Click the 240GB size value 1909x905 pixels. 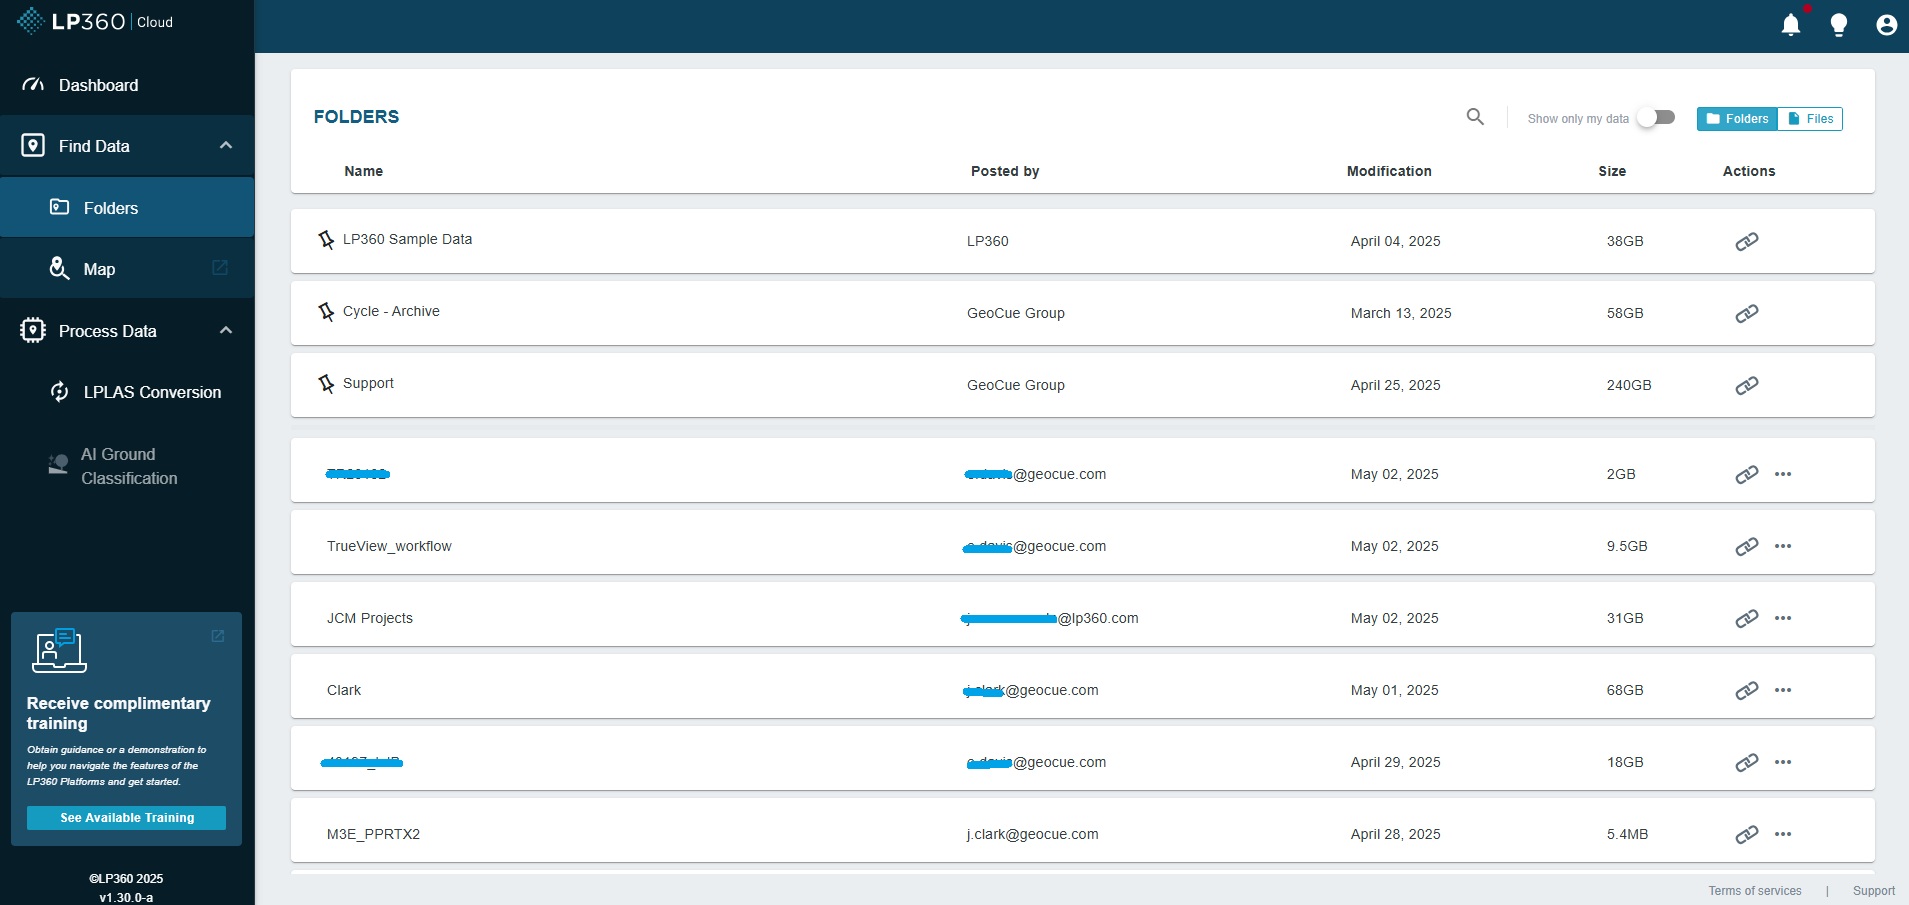1629,385
